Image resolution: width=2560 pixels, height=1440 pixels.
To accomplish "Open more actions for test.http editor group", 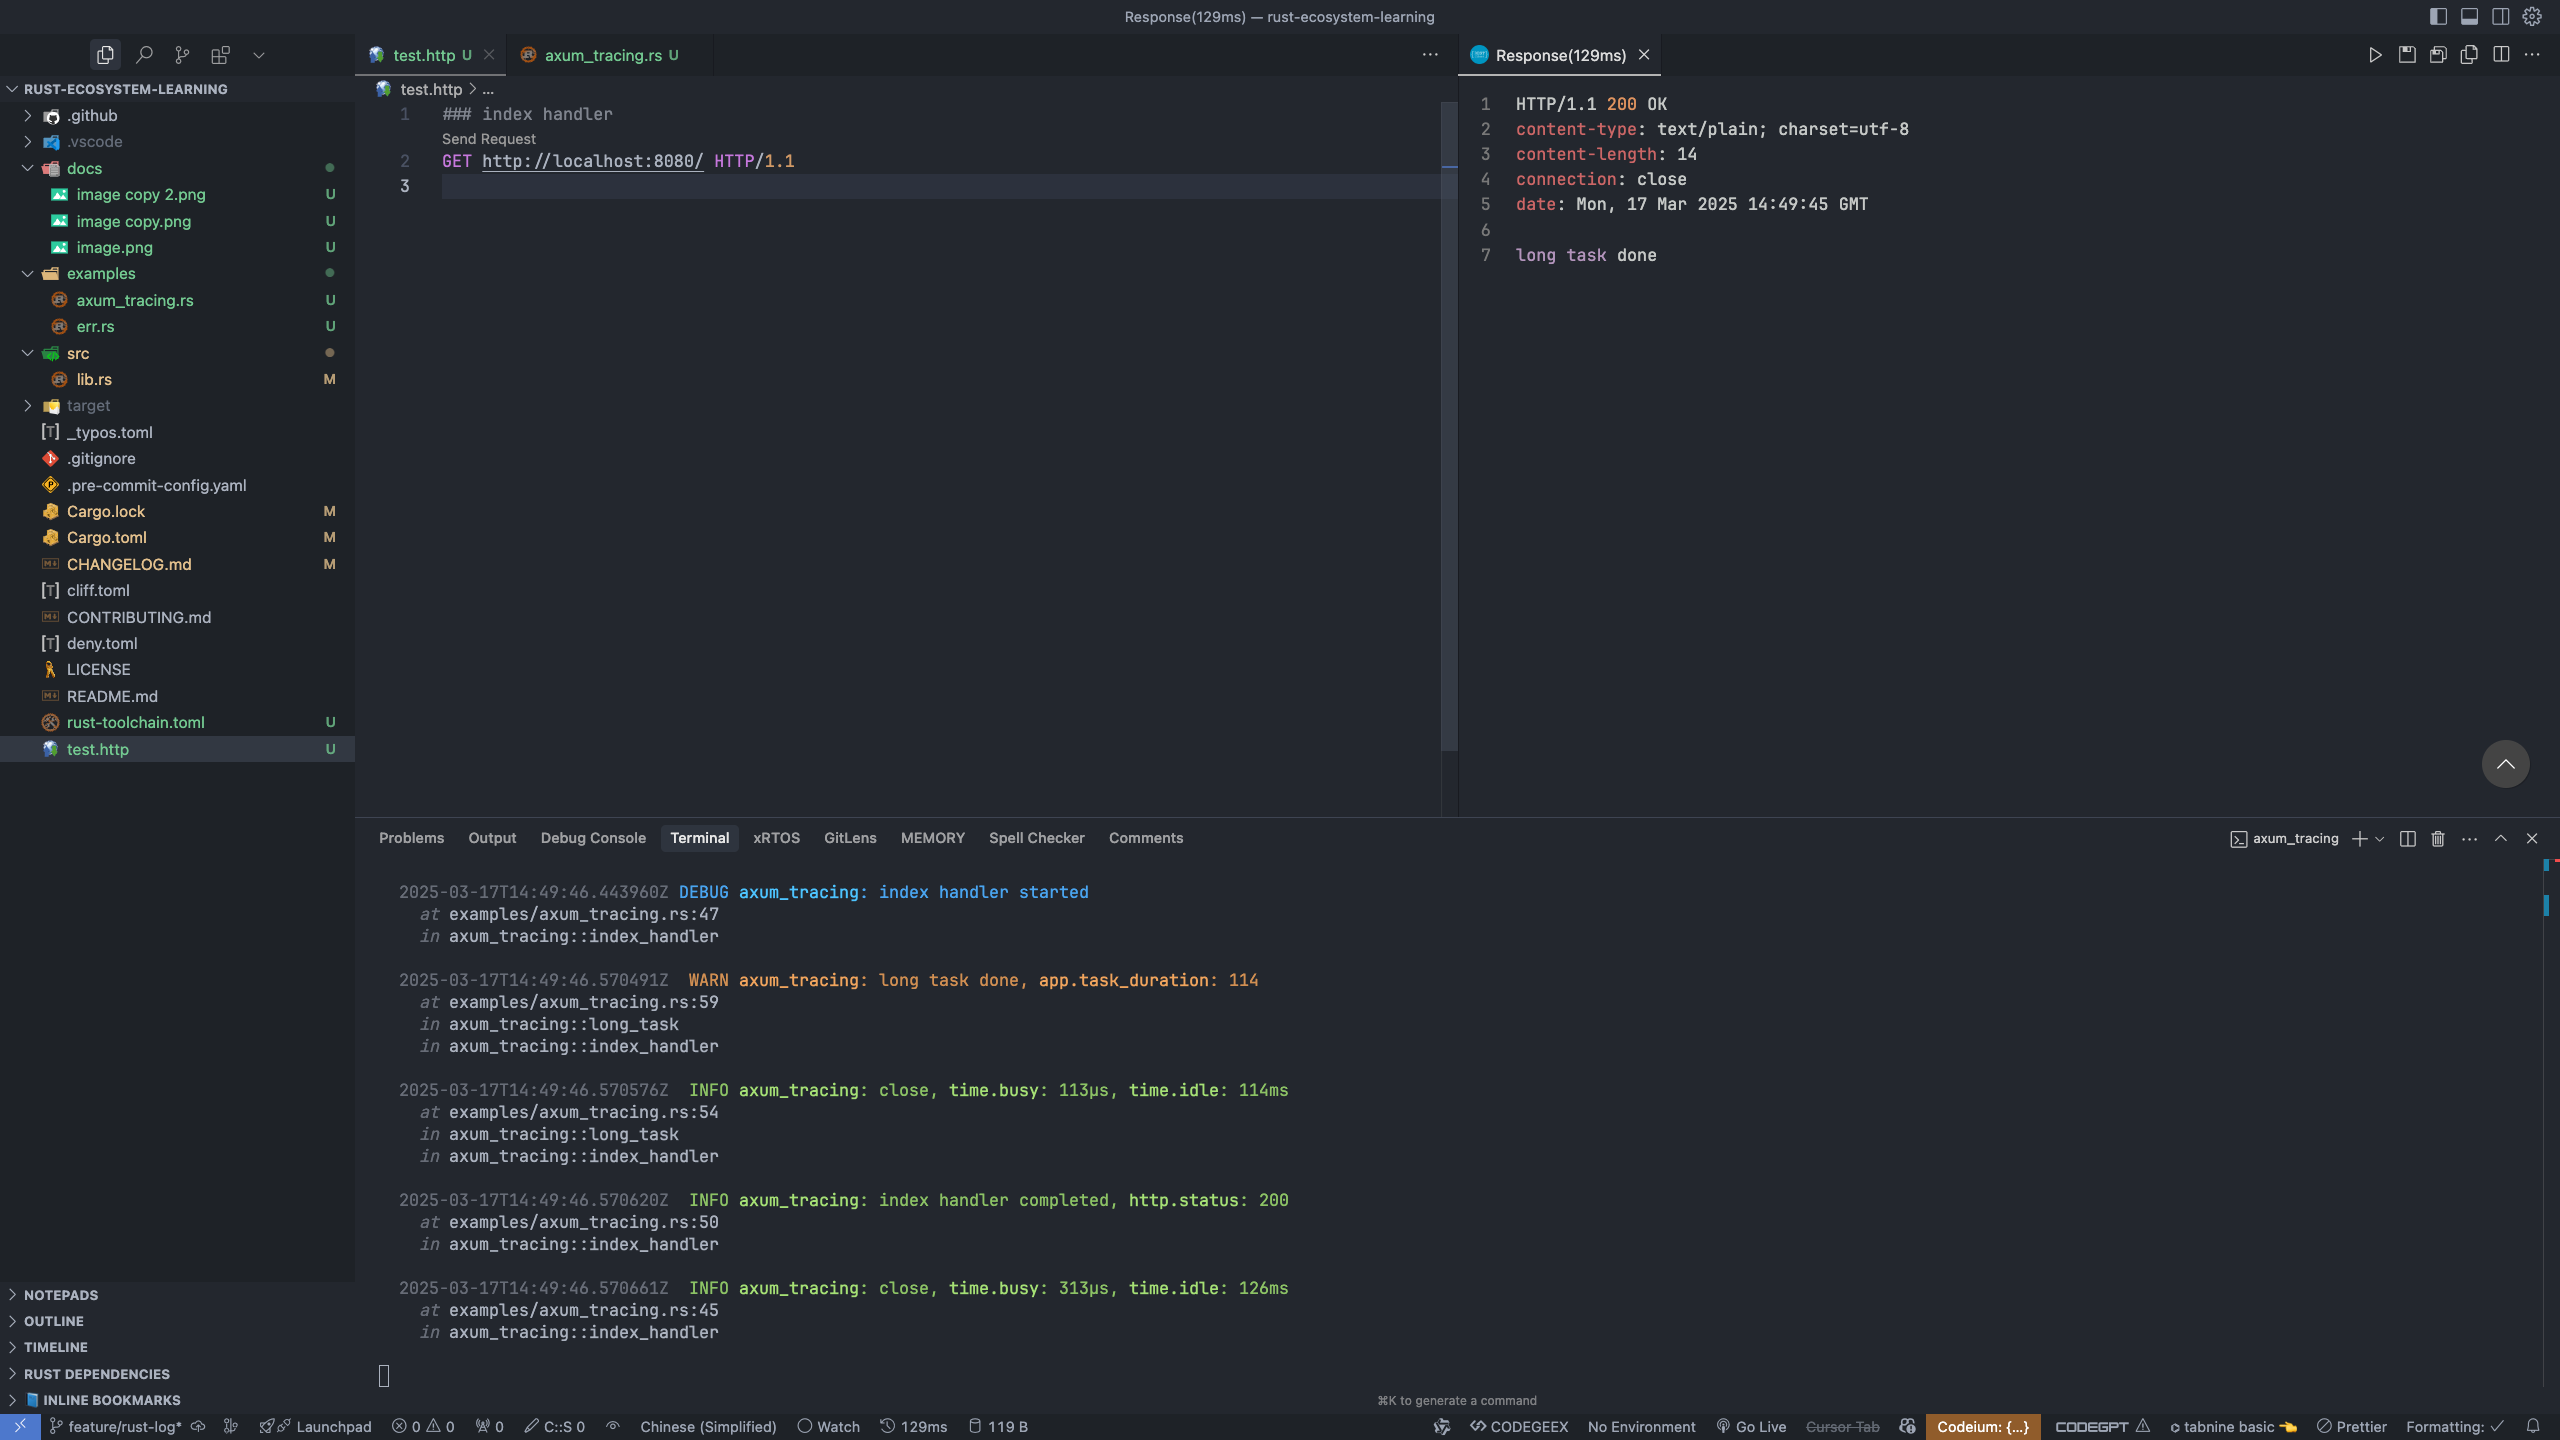I will coord(1430,55).
